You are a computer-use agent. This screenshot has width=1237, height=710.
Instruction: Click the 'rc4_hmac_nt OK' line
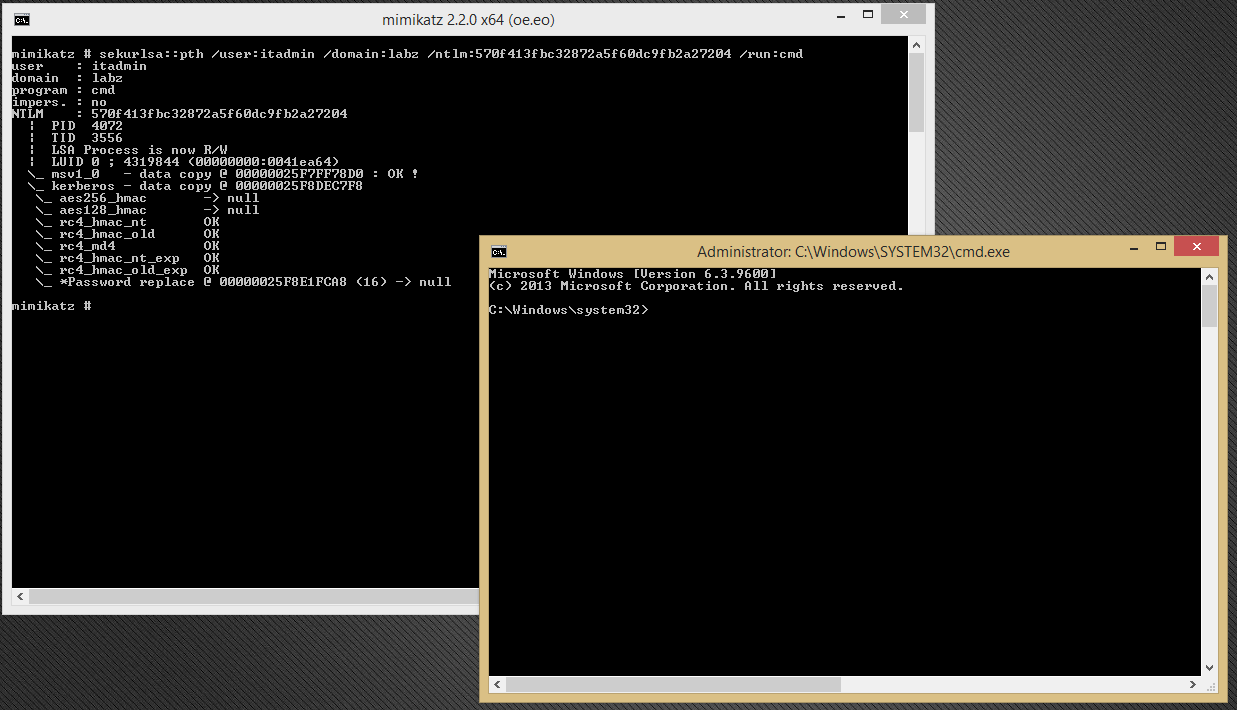click(x=127, y=222)
